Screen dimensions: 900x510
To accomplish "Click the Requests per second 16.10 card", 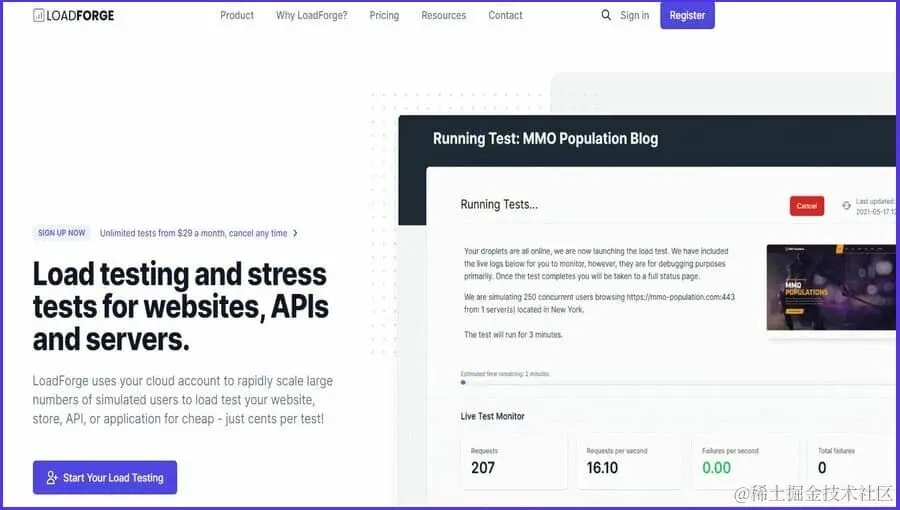I will point(629,462).
